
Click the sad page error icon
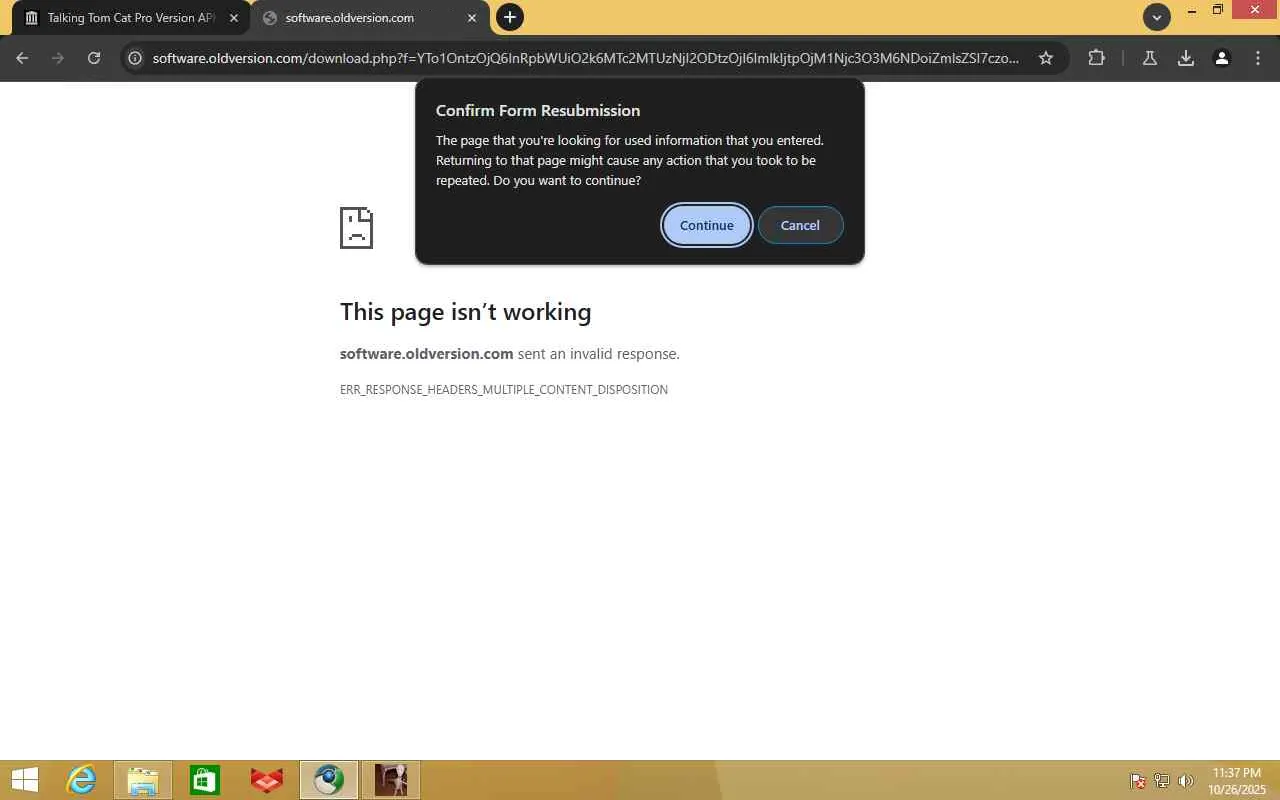356,228
